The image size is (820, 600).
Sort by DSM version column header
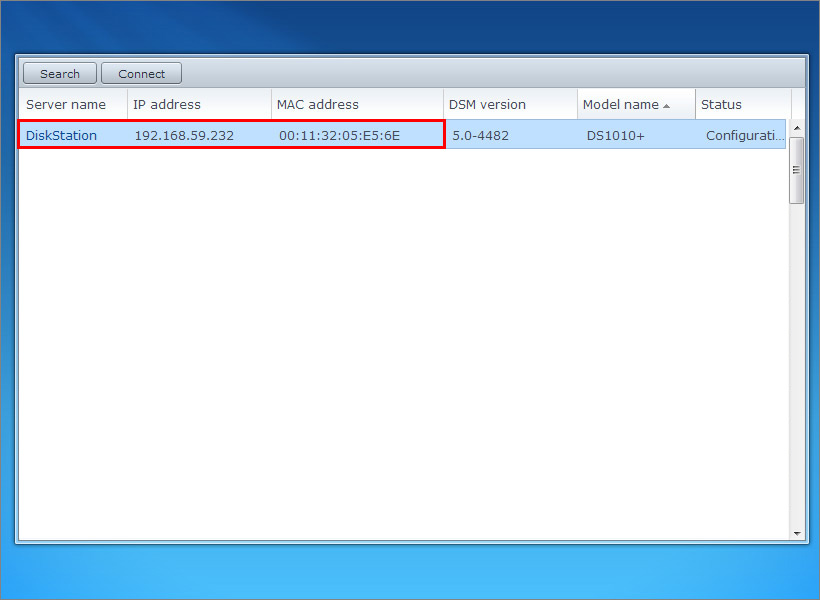point(510,104)
